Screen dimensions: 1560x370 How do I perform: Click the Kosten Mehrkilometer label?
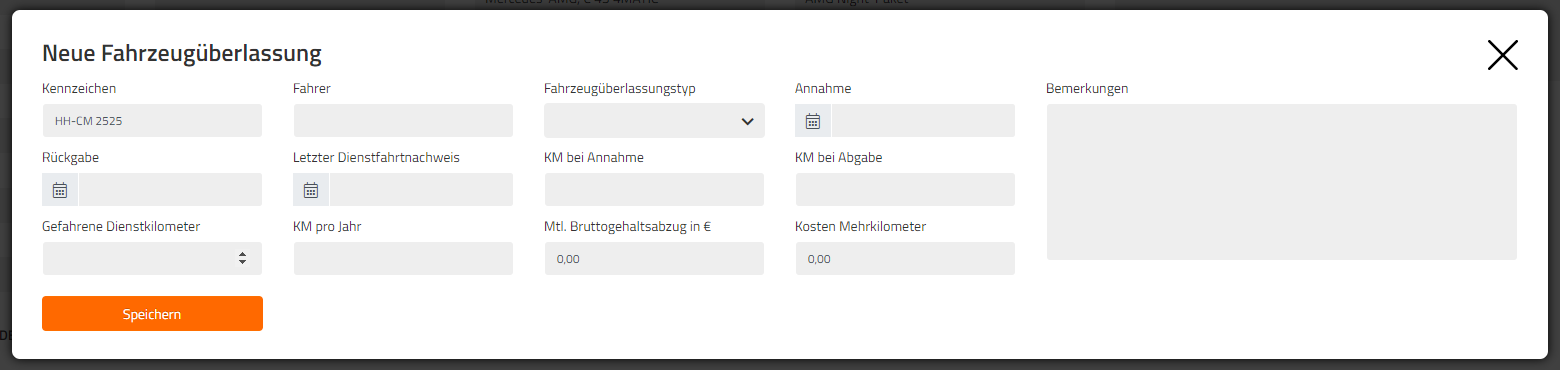tap(860, 226)
